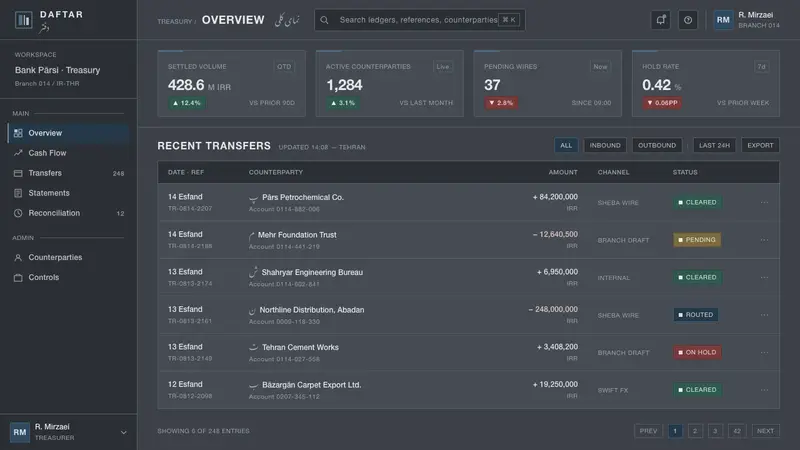Open Counterparties person icon
Viewport: 800px width, 450px height.
tap(18, 258)
